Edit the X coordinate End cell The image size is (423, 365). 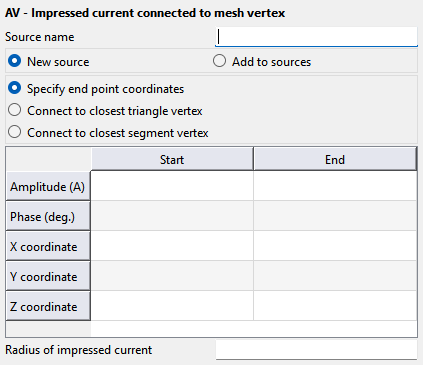[x=335, y=246]
